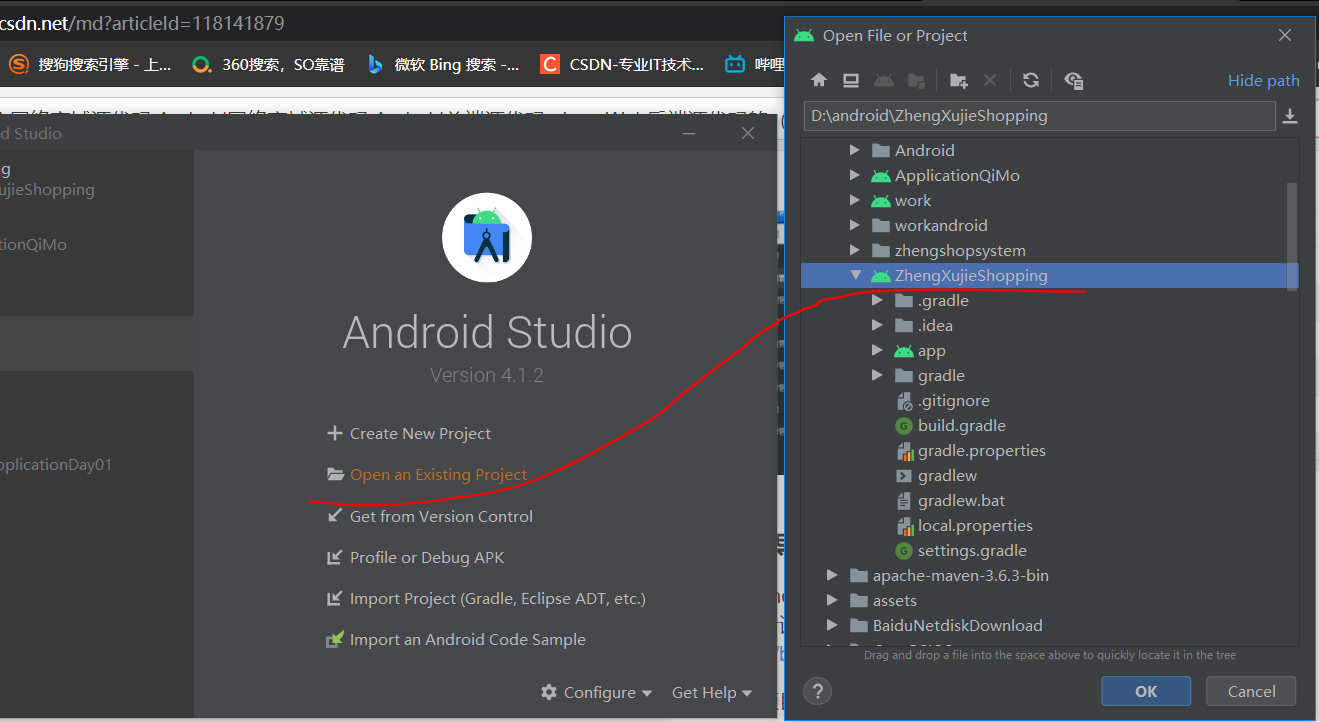Image resolution: width=1319 pixels, height=722 pixels.
Task: Click Profile or Debug APK
Action: (415, 558)
